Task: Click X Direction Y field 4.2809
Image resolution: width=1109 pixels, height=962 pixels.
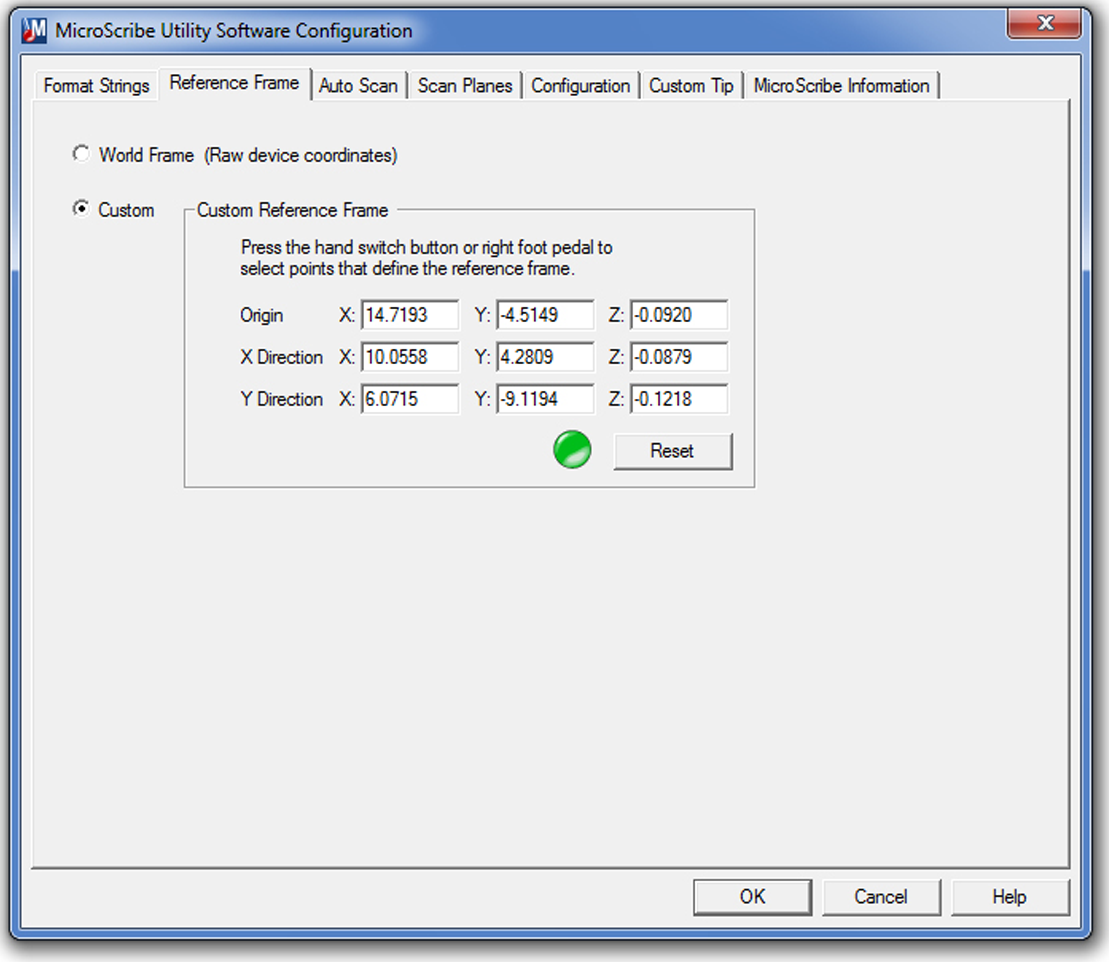Action: click(545, 357)
